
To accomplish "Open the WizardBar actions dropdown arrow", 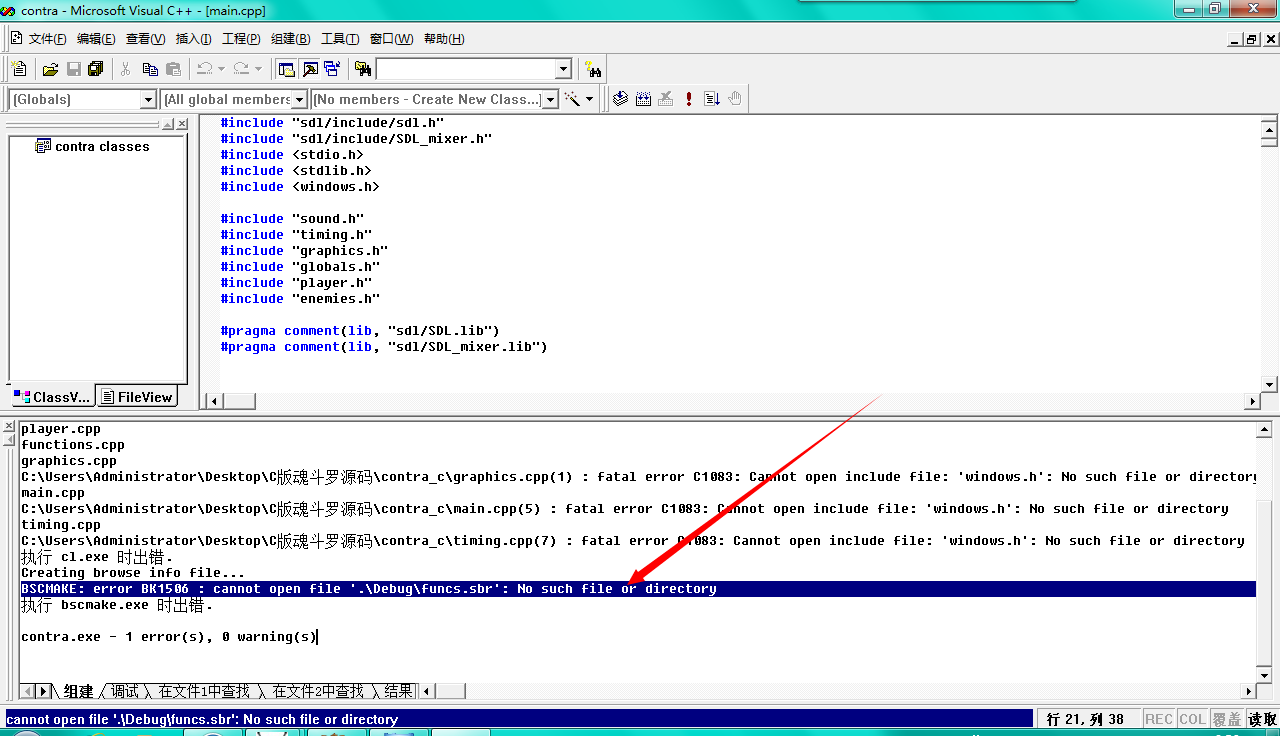I will pyautogui.click(x=590, y=99).
